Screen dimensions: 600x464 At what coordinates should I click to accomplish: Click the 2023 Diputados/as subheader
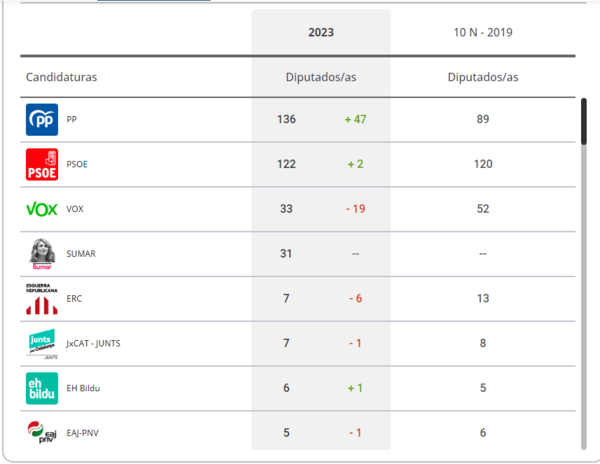point(321,77)
